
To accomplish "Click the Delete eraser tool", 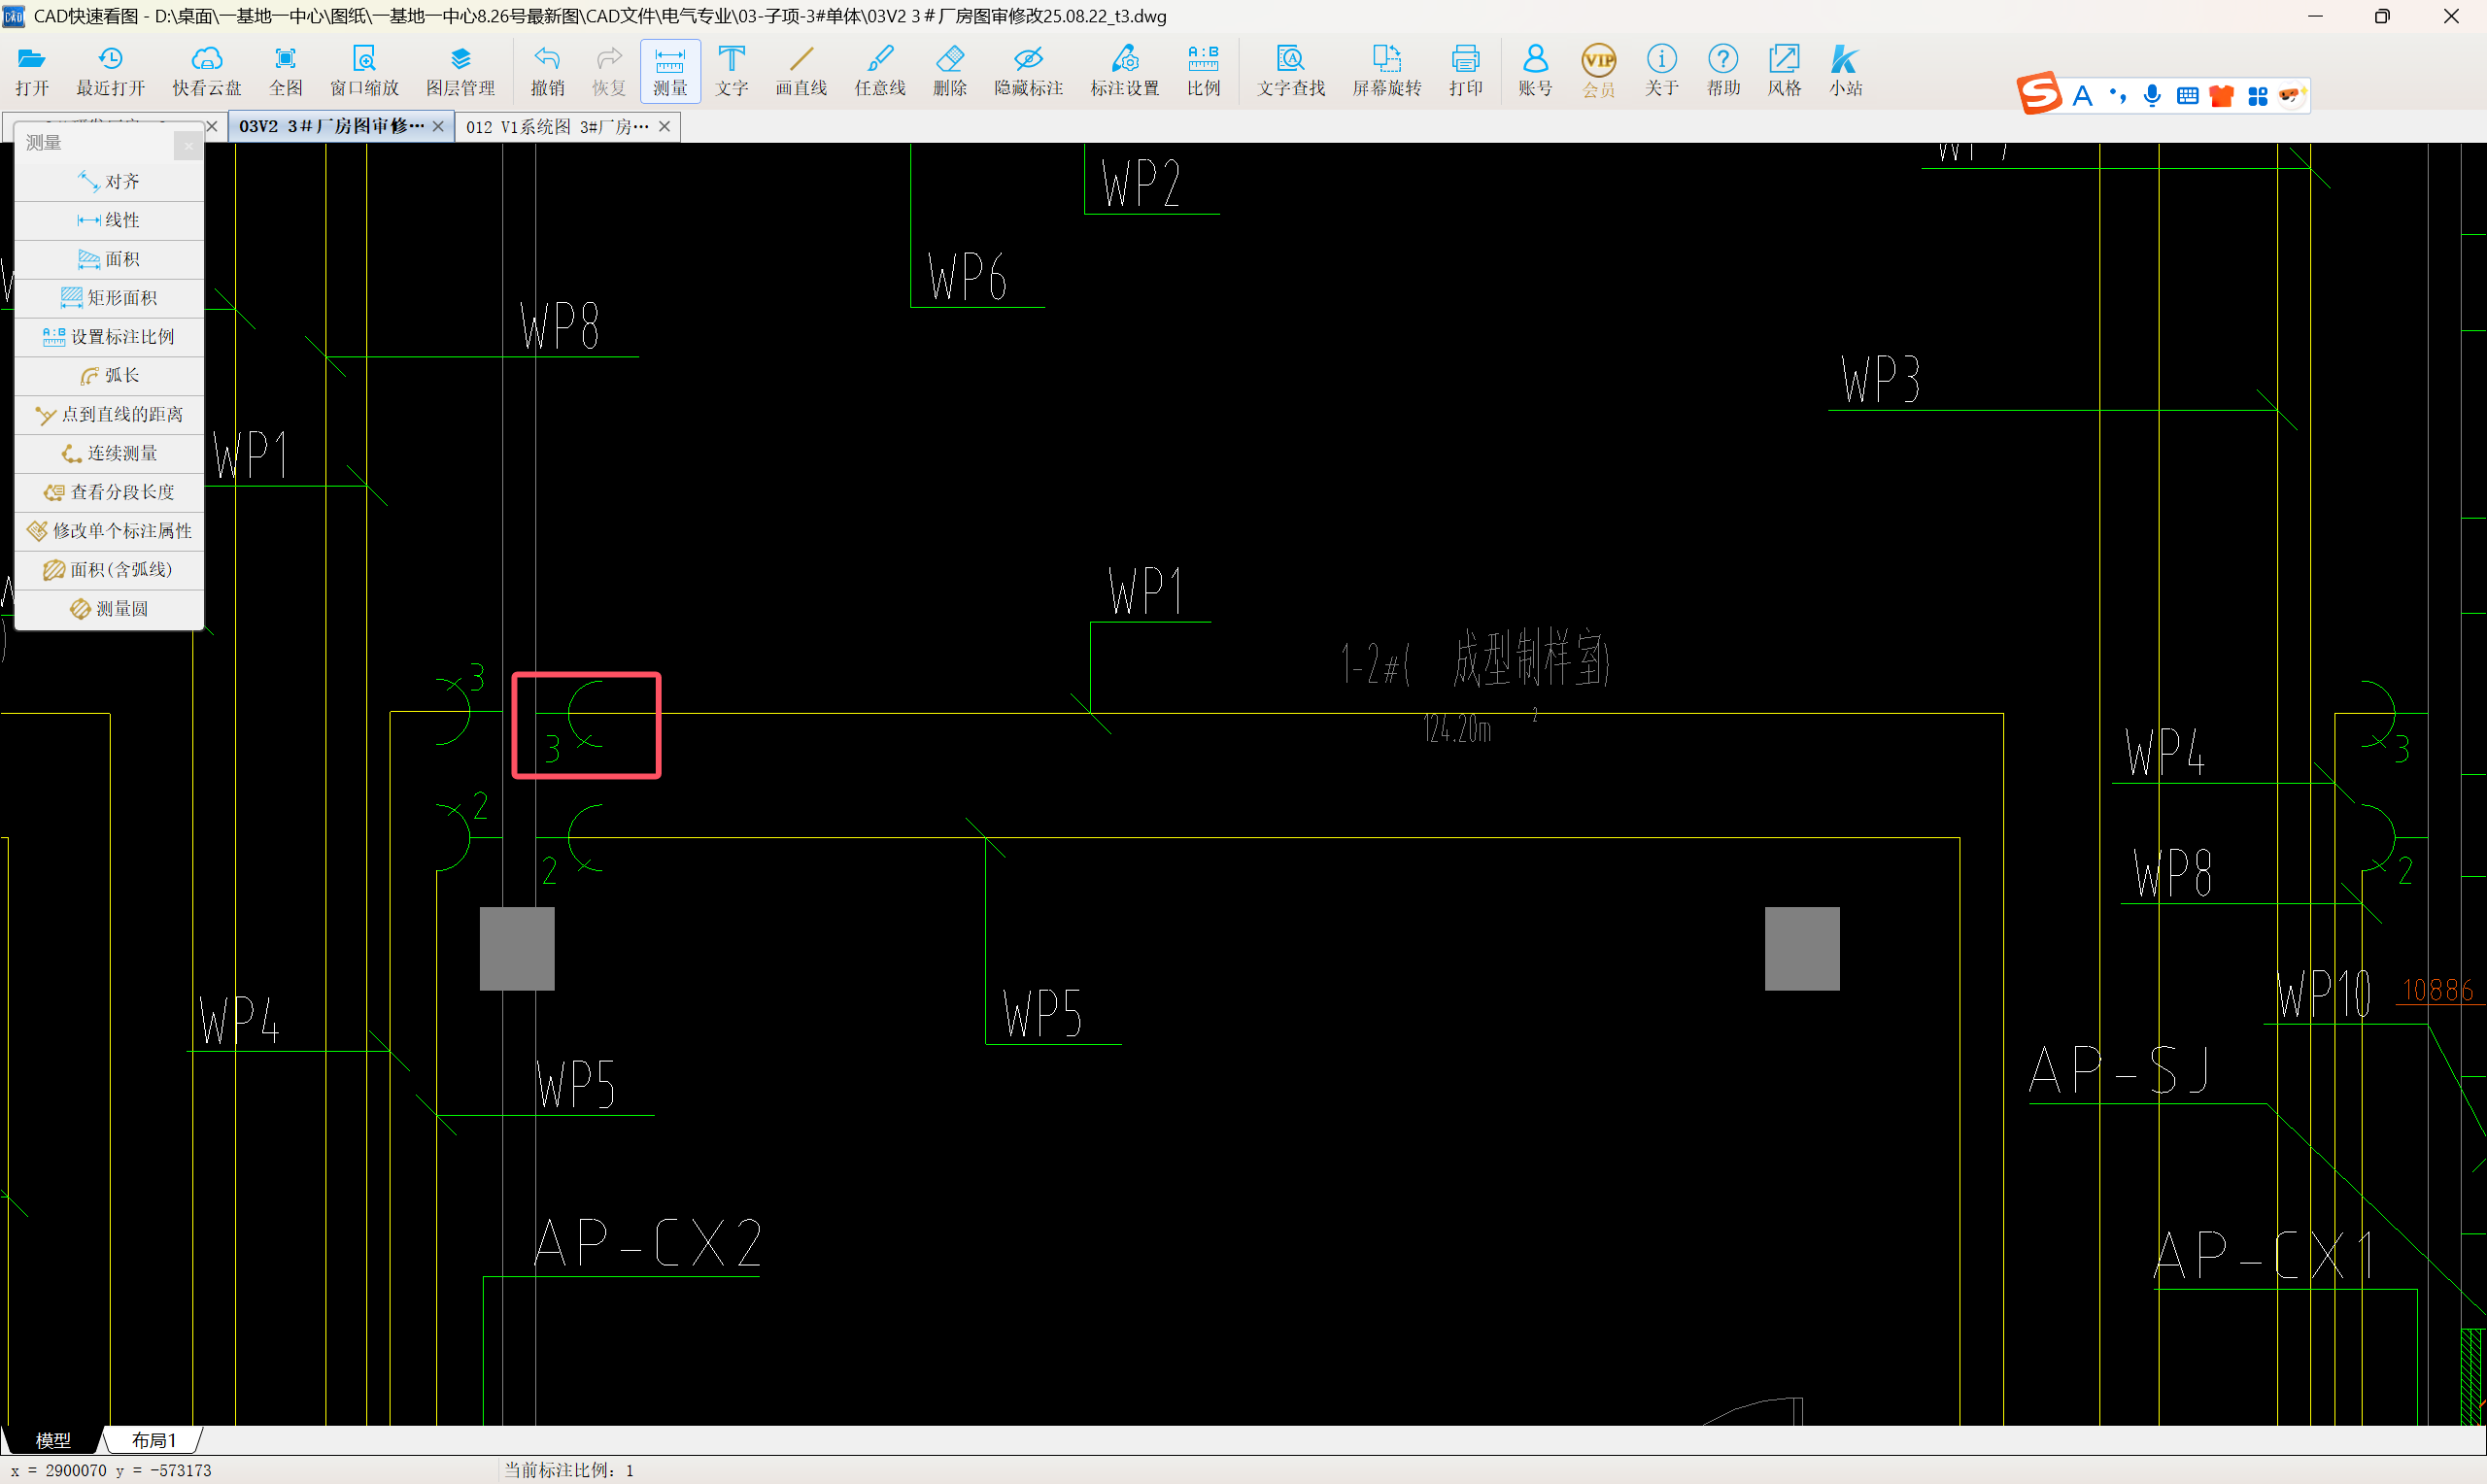I will pyautogui.click(x=949, y=70).
